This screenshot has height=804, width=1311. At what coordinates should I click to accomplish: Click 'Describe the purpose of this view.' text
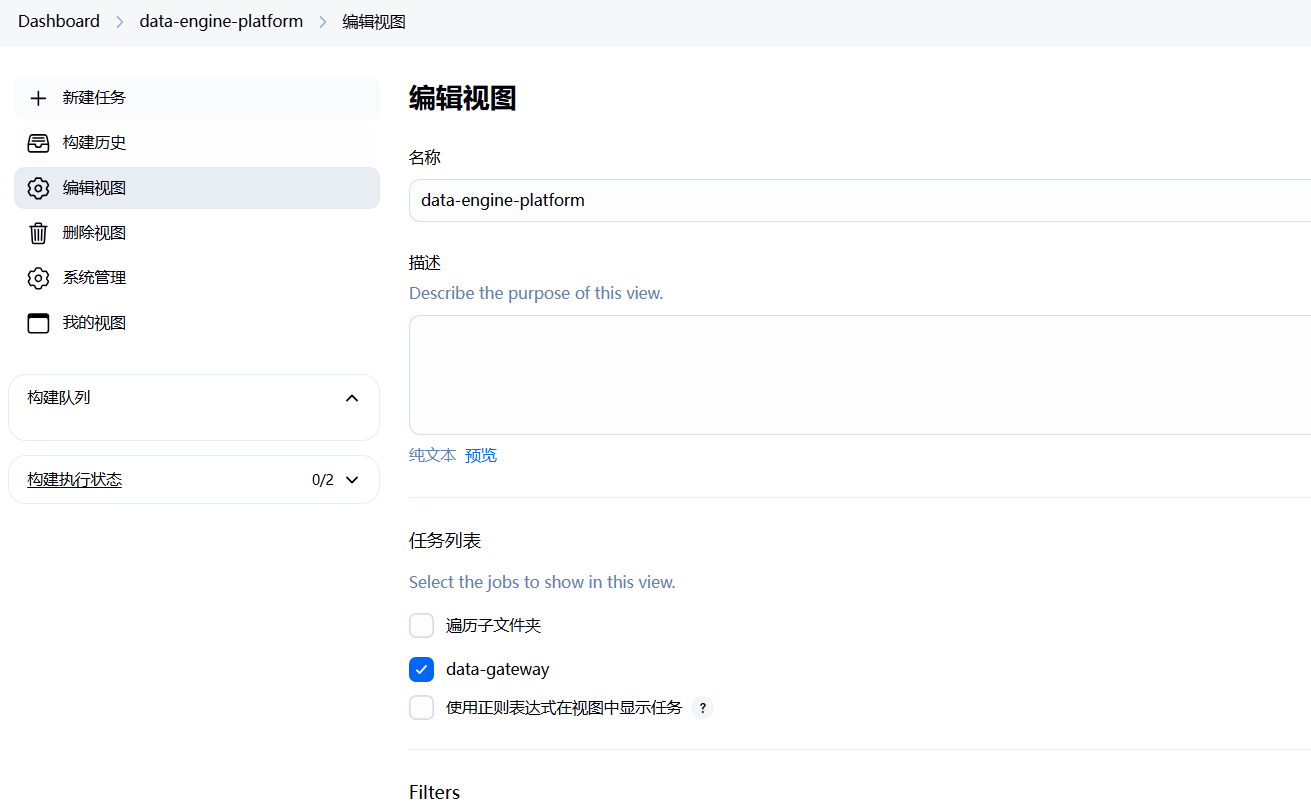[x=536, y=293]
